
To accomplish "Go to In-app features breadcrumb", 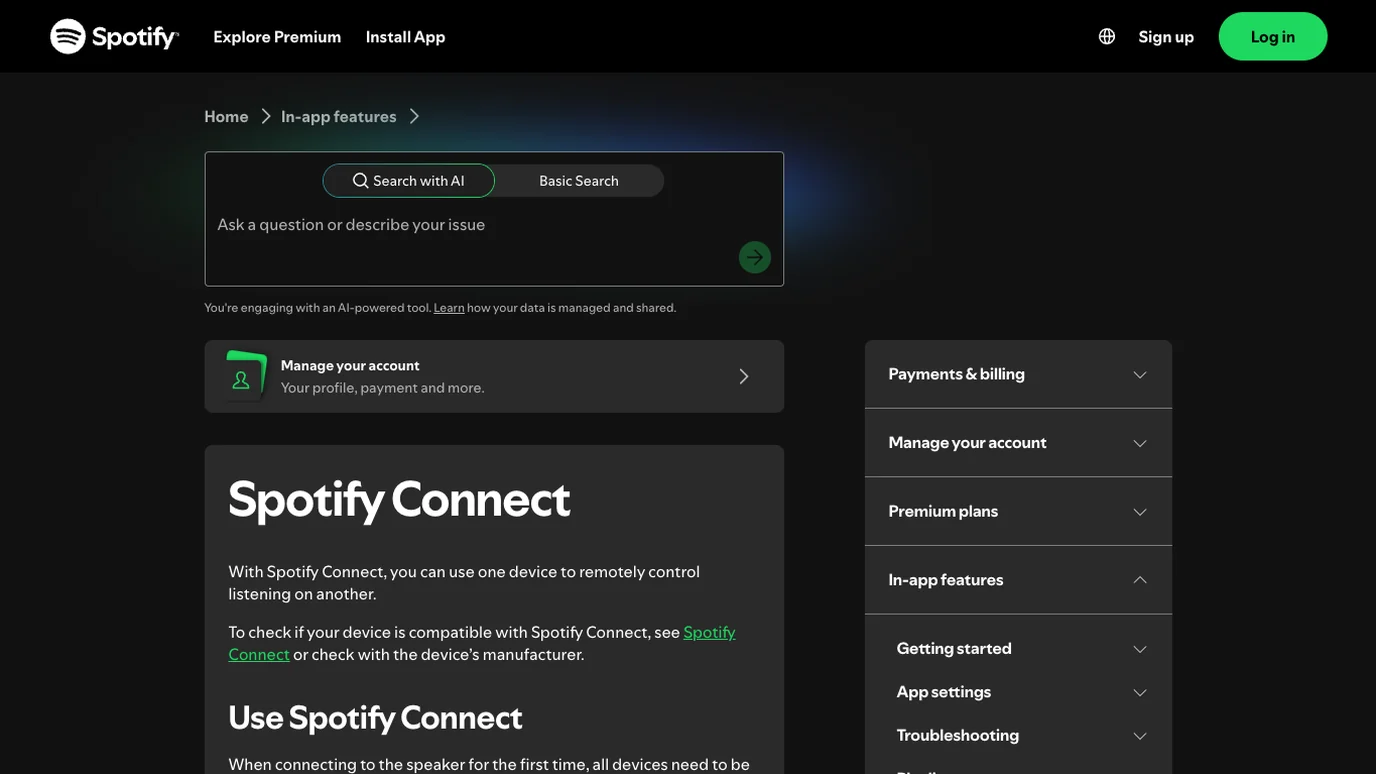I will point(338,116).
